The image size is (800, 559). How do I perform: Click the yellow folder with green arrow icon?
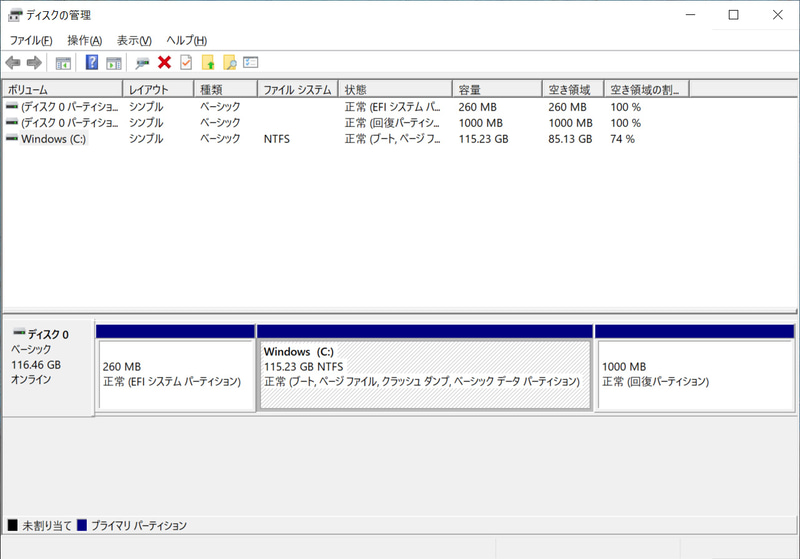pyautogui.click(x=208, y=63)
